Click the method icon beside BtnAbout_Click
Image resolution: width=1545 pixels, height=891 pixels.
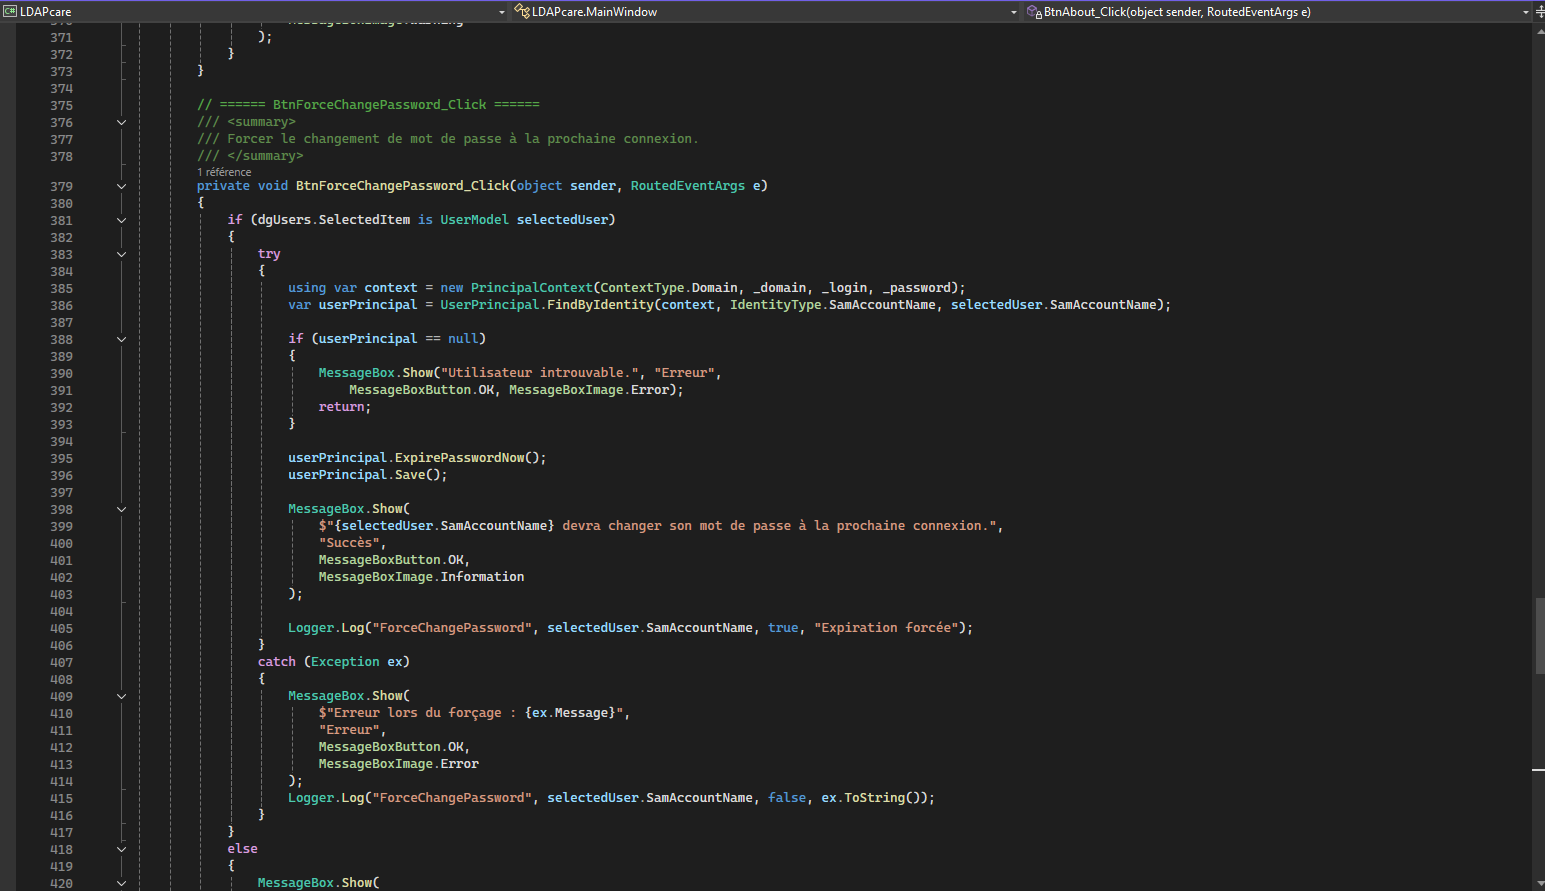click(x=1031, y=11)
